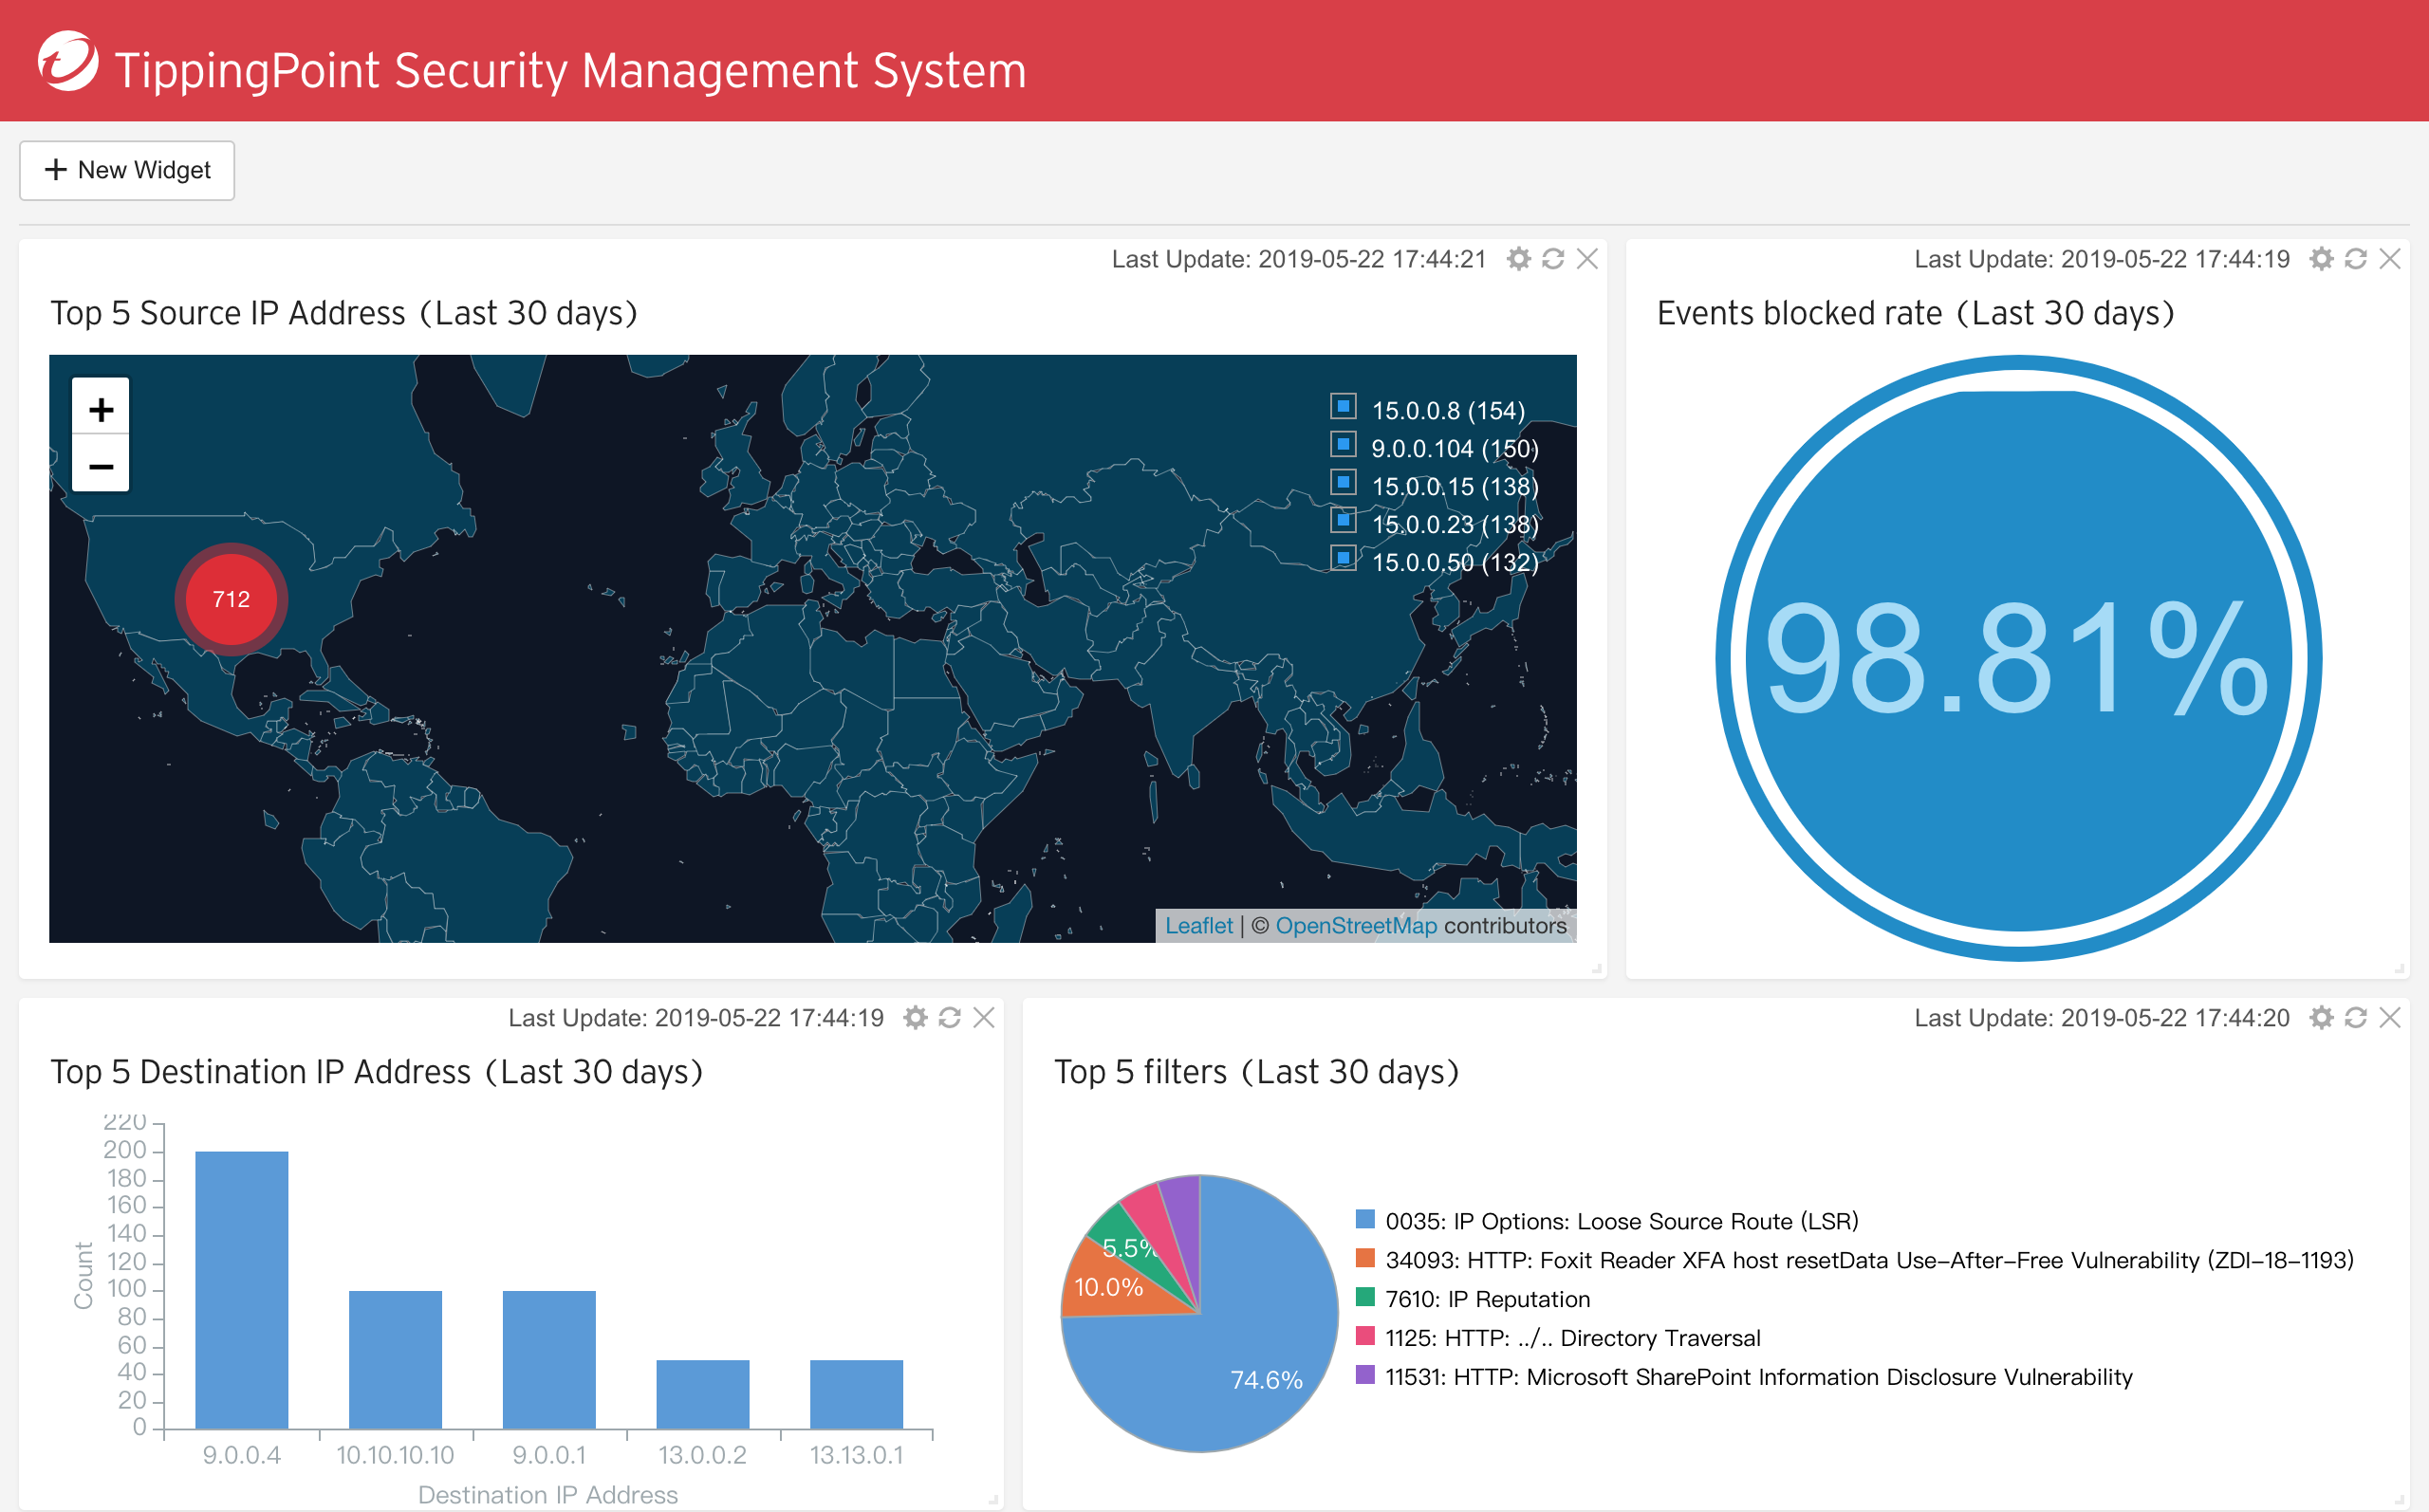Refresh the Top 5 Destination IP widget
The width and height of the screenshot is (2429, 1512).
[949, 1017]
